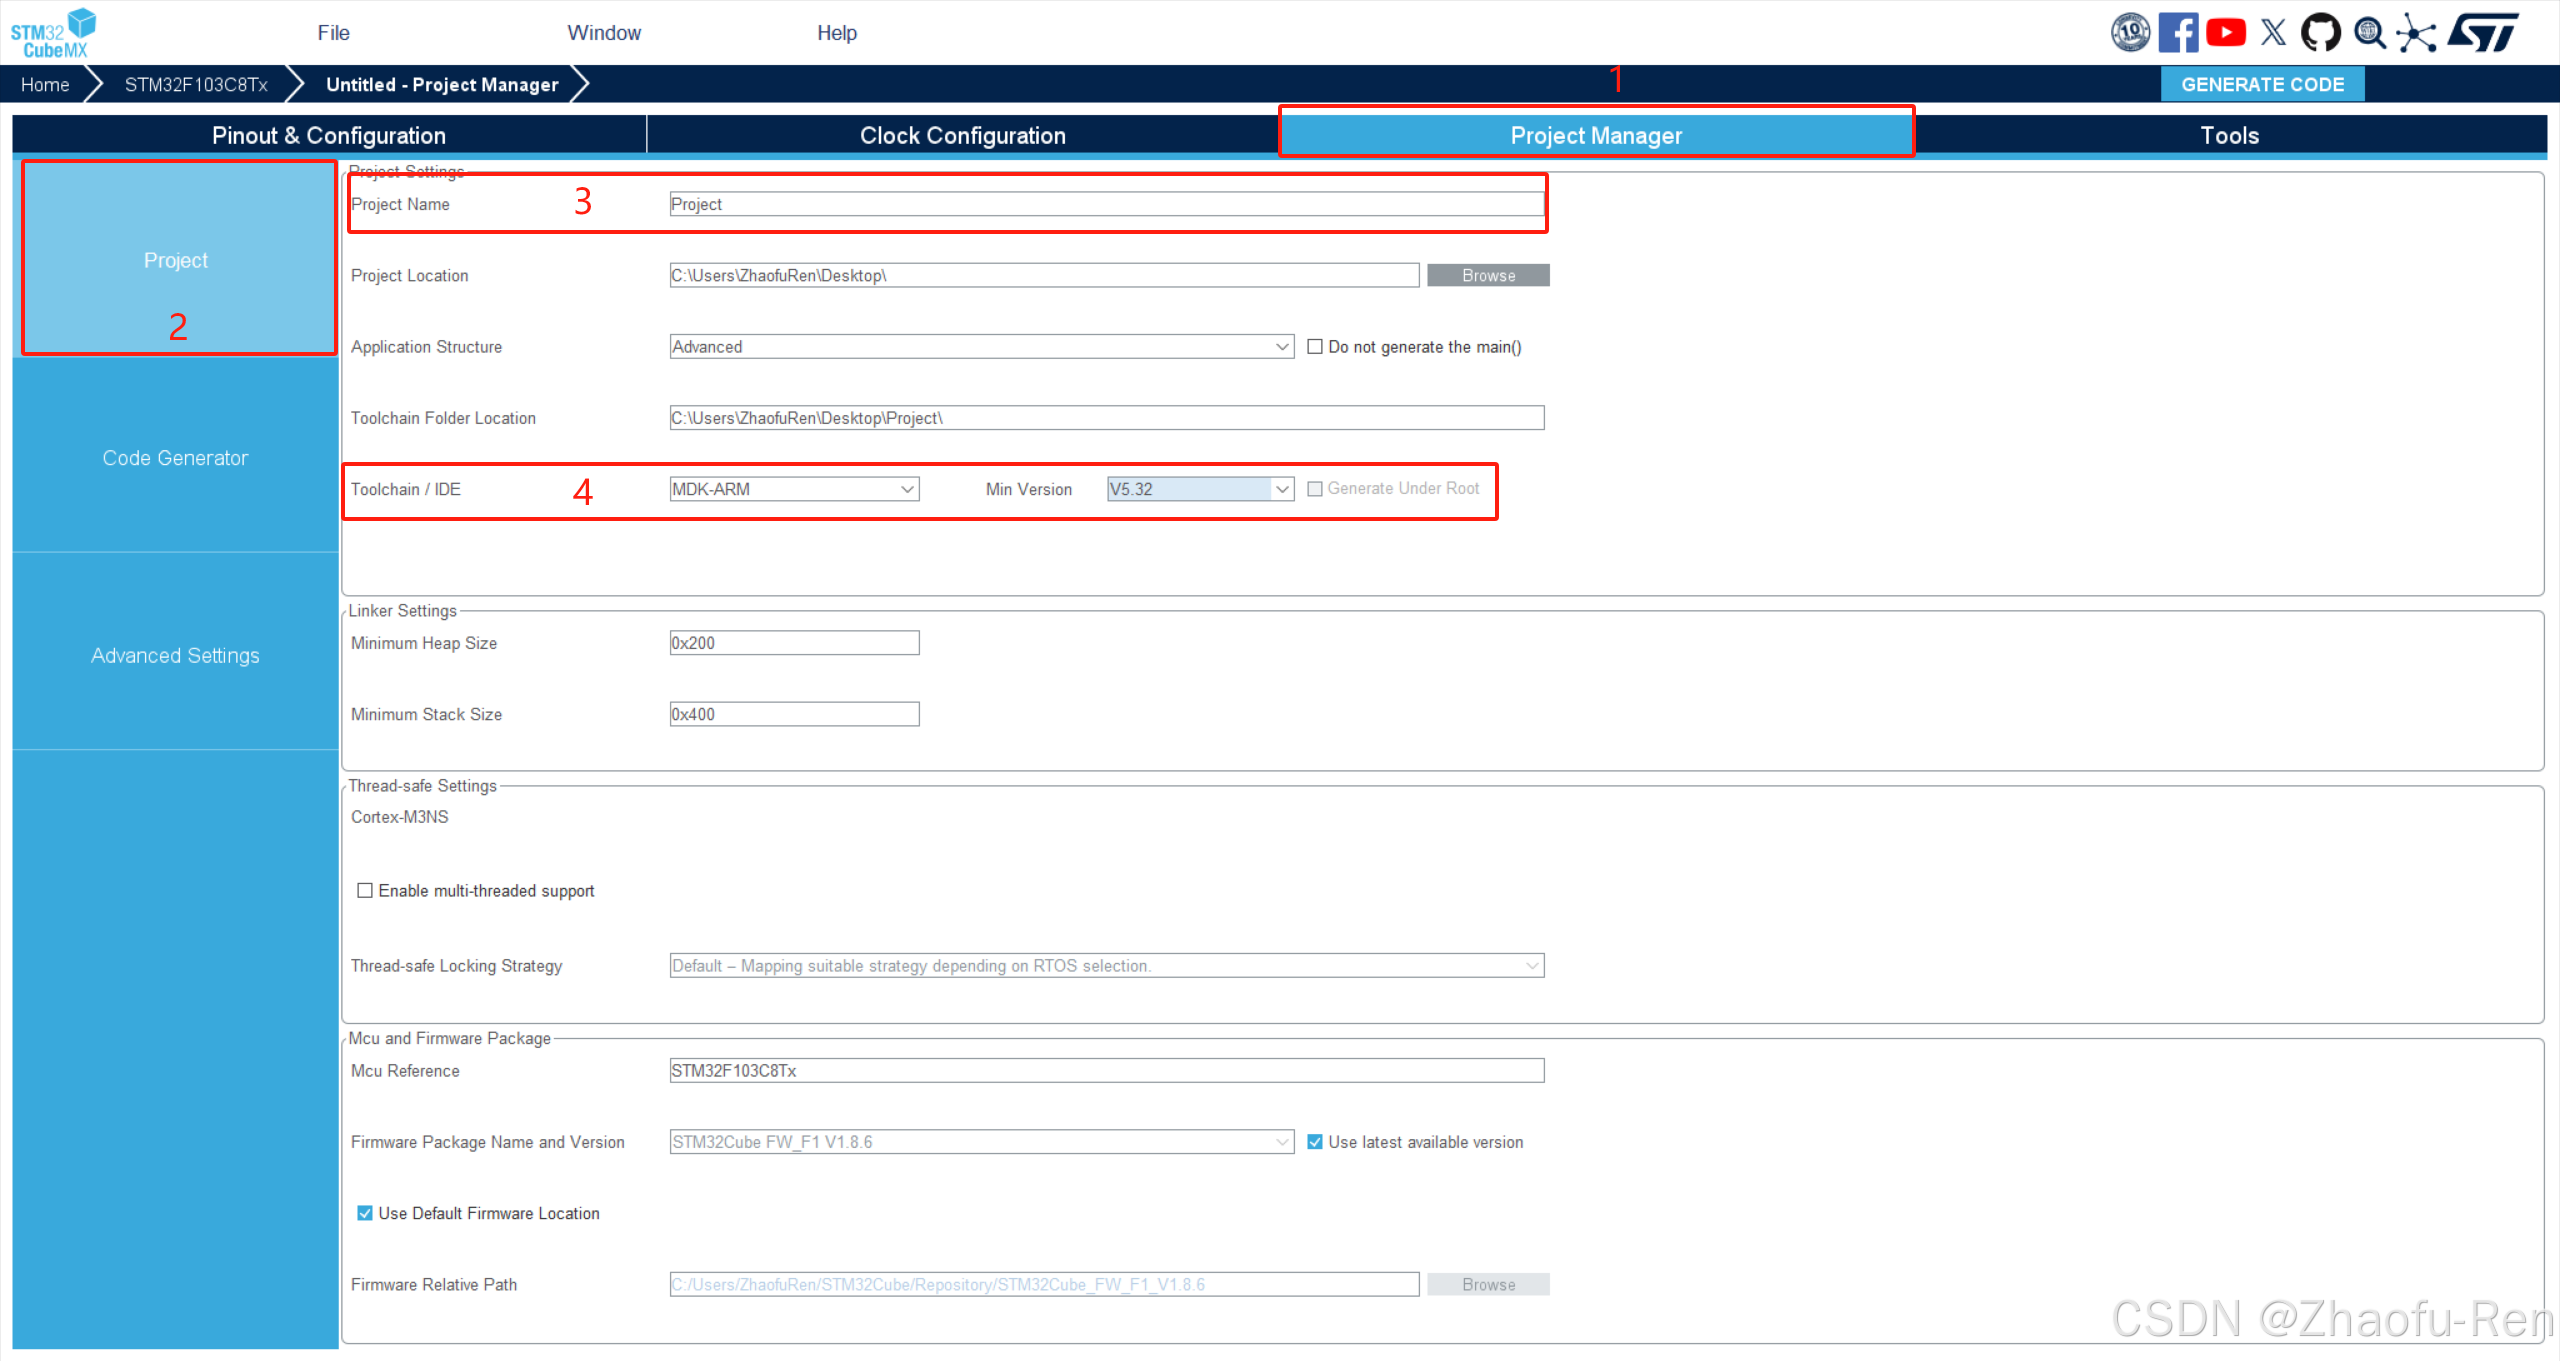
Task: Click the STM32CubeMX logo
Action: coord(54,33)
